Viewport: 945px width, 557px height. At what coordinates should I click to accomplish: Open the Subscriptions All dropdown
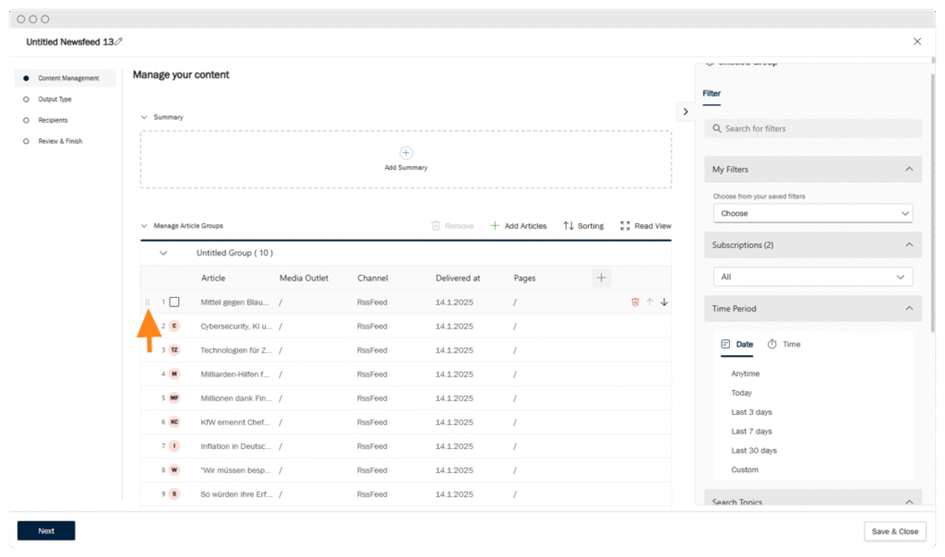pyautogui.click(x=812, y=277)
